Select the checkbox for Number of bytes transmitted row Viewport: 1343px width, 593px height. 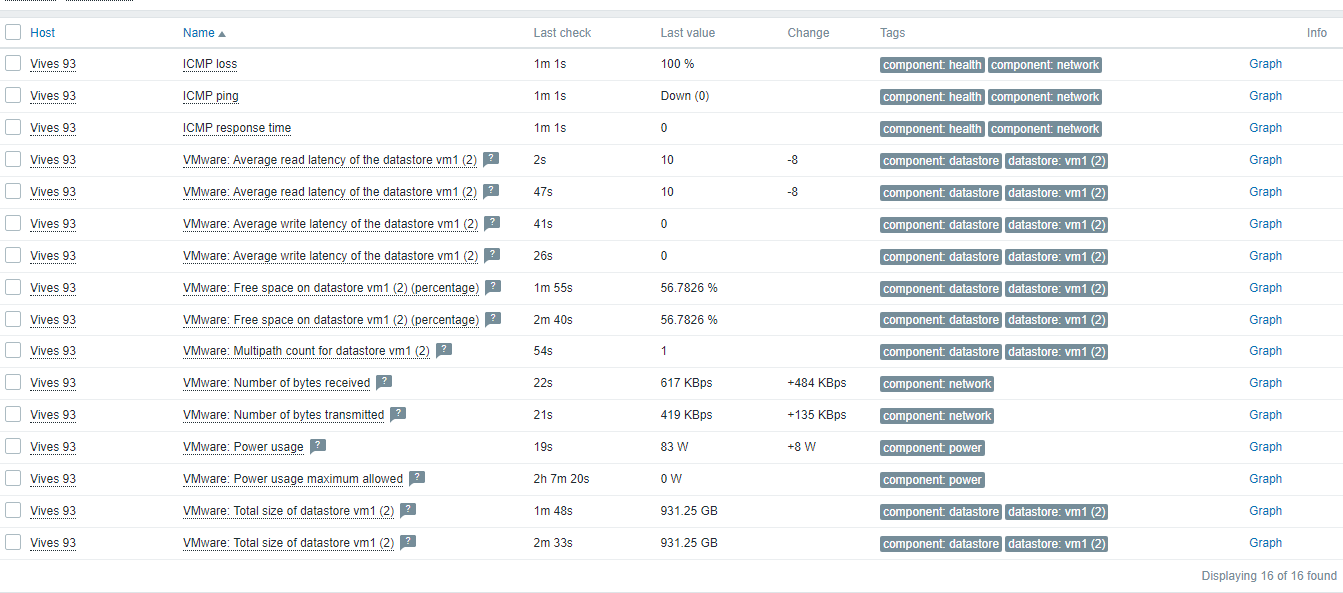tap(13, 415)
